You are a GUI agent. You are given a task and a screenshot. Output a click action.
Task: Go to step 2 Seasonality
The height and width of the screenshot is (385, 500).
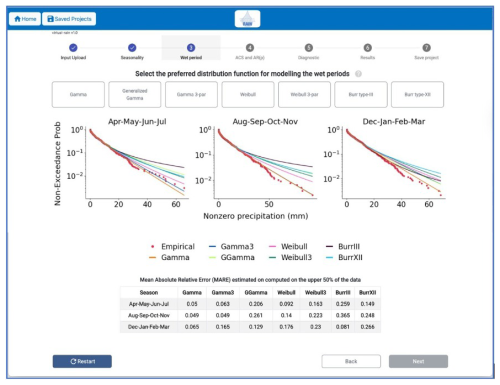pyautogui.click(x=132, y=52)
